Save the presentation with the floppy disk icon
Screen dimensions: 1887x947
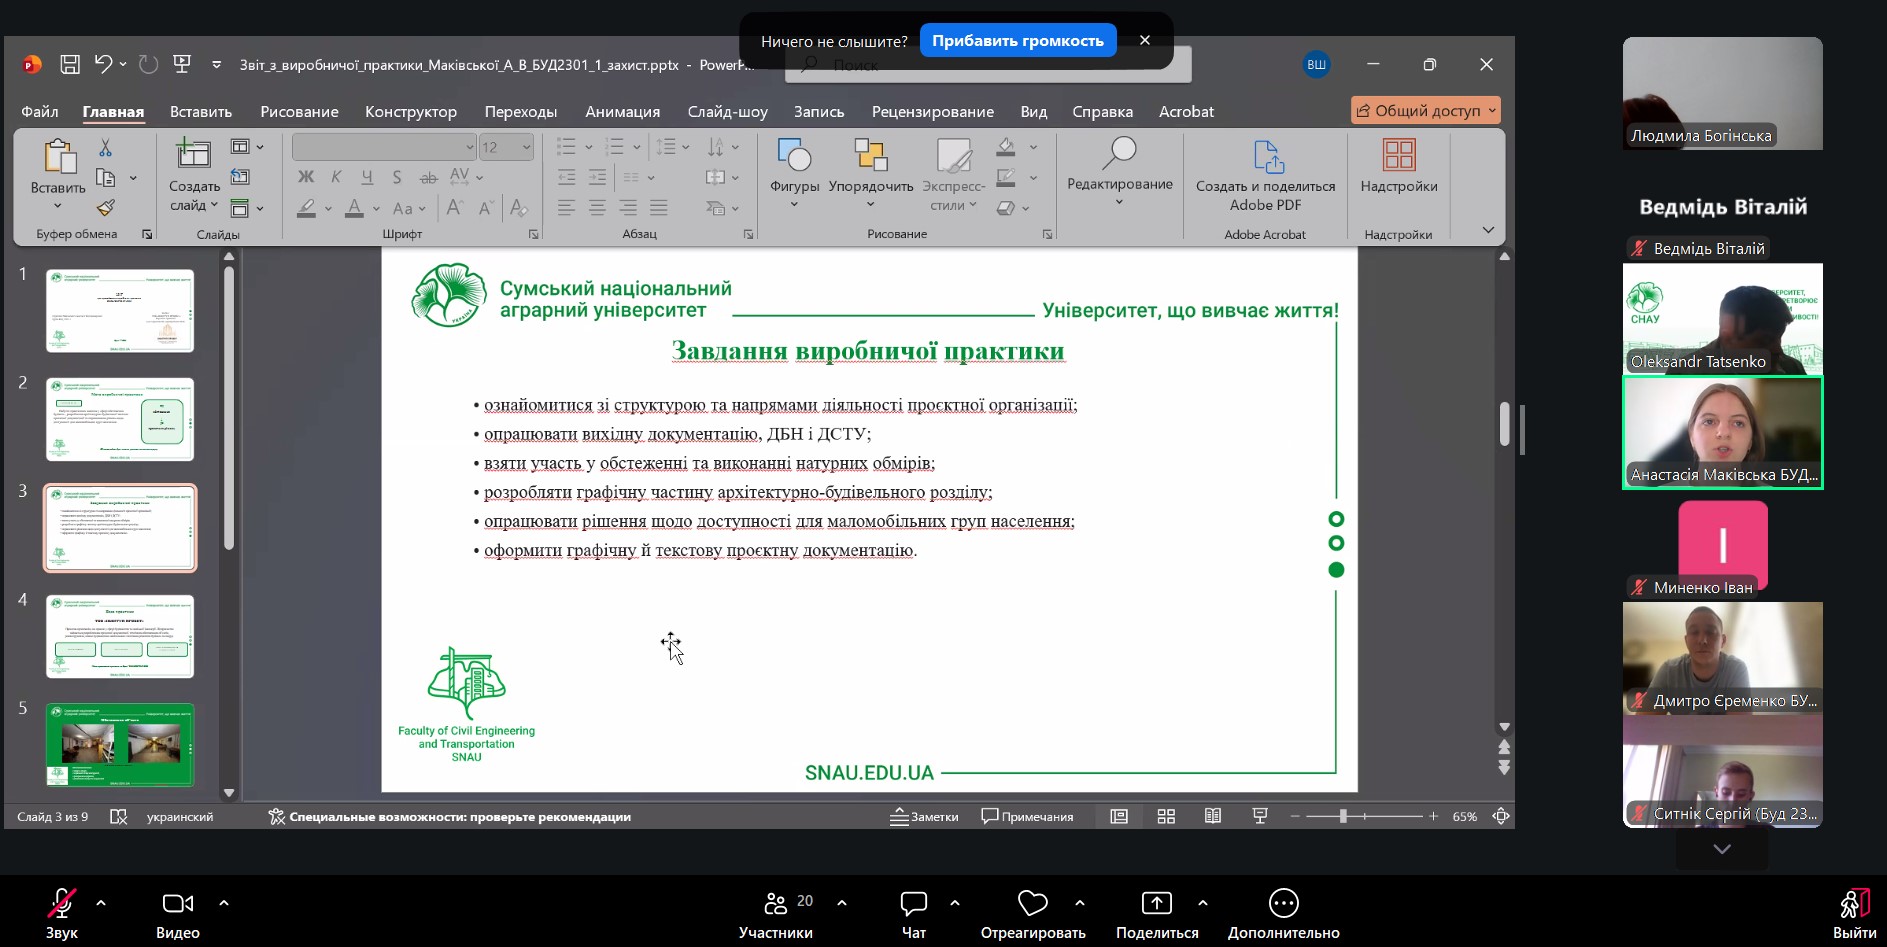(70, 65)
